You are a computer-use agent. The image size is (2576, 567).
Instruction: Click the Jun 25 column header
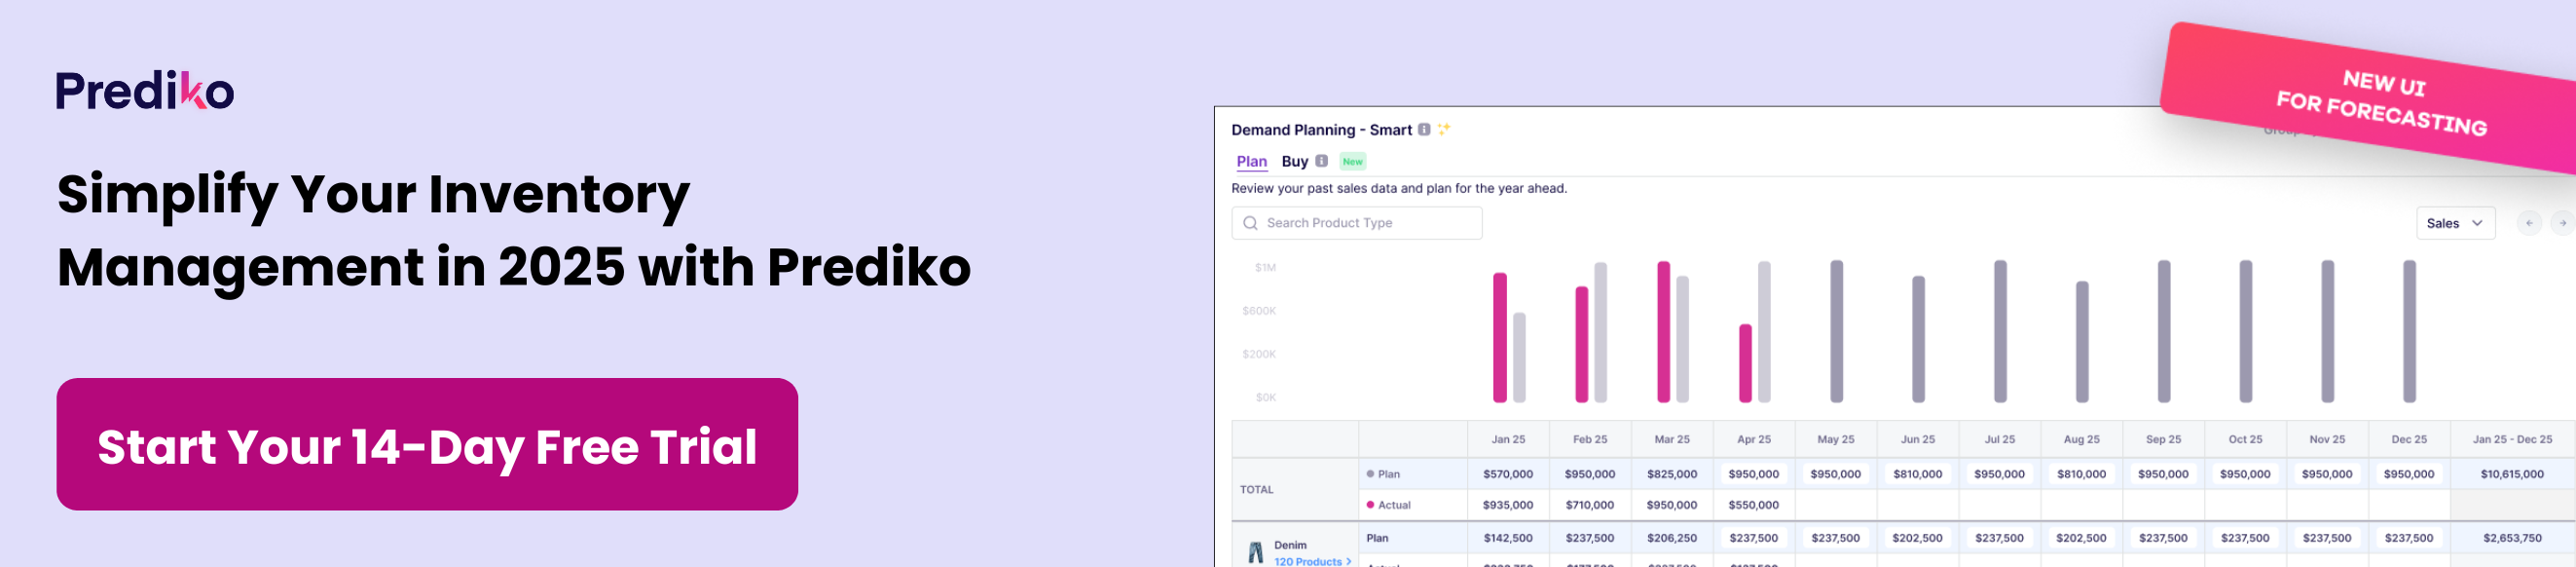tap(1918, 439)
